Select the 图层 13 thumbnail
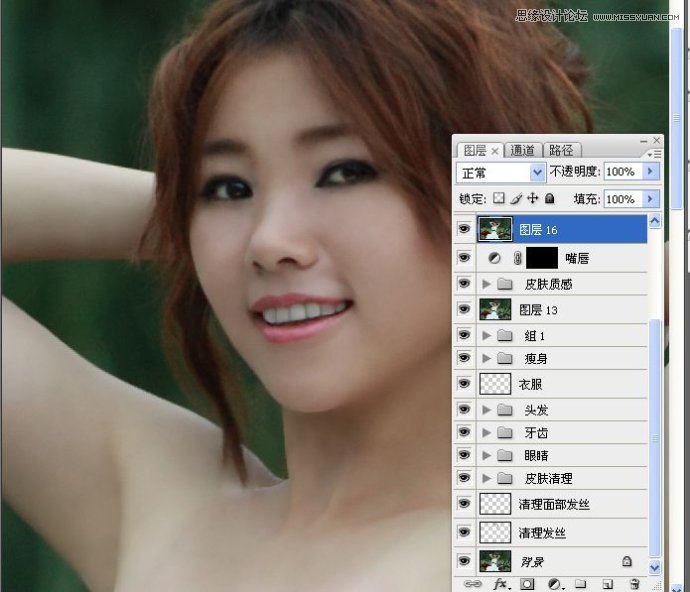This screenshot has height=592, width=690. pyautogui.click(x=495, y=309)
